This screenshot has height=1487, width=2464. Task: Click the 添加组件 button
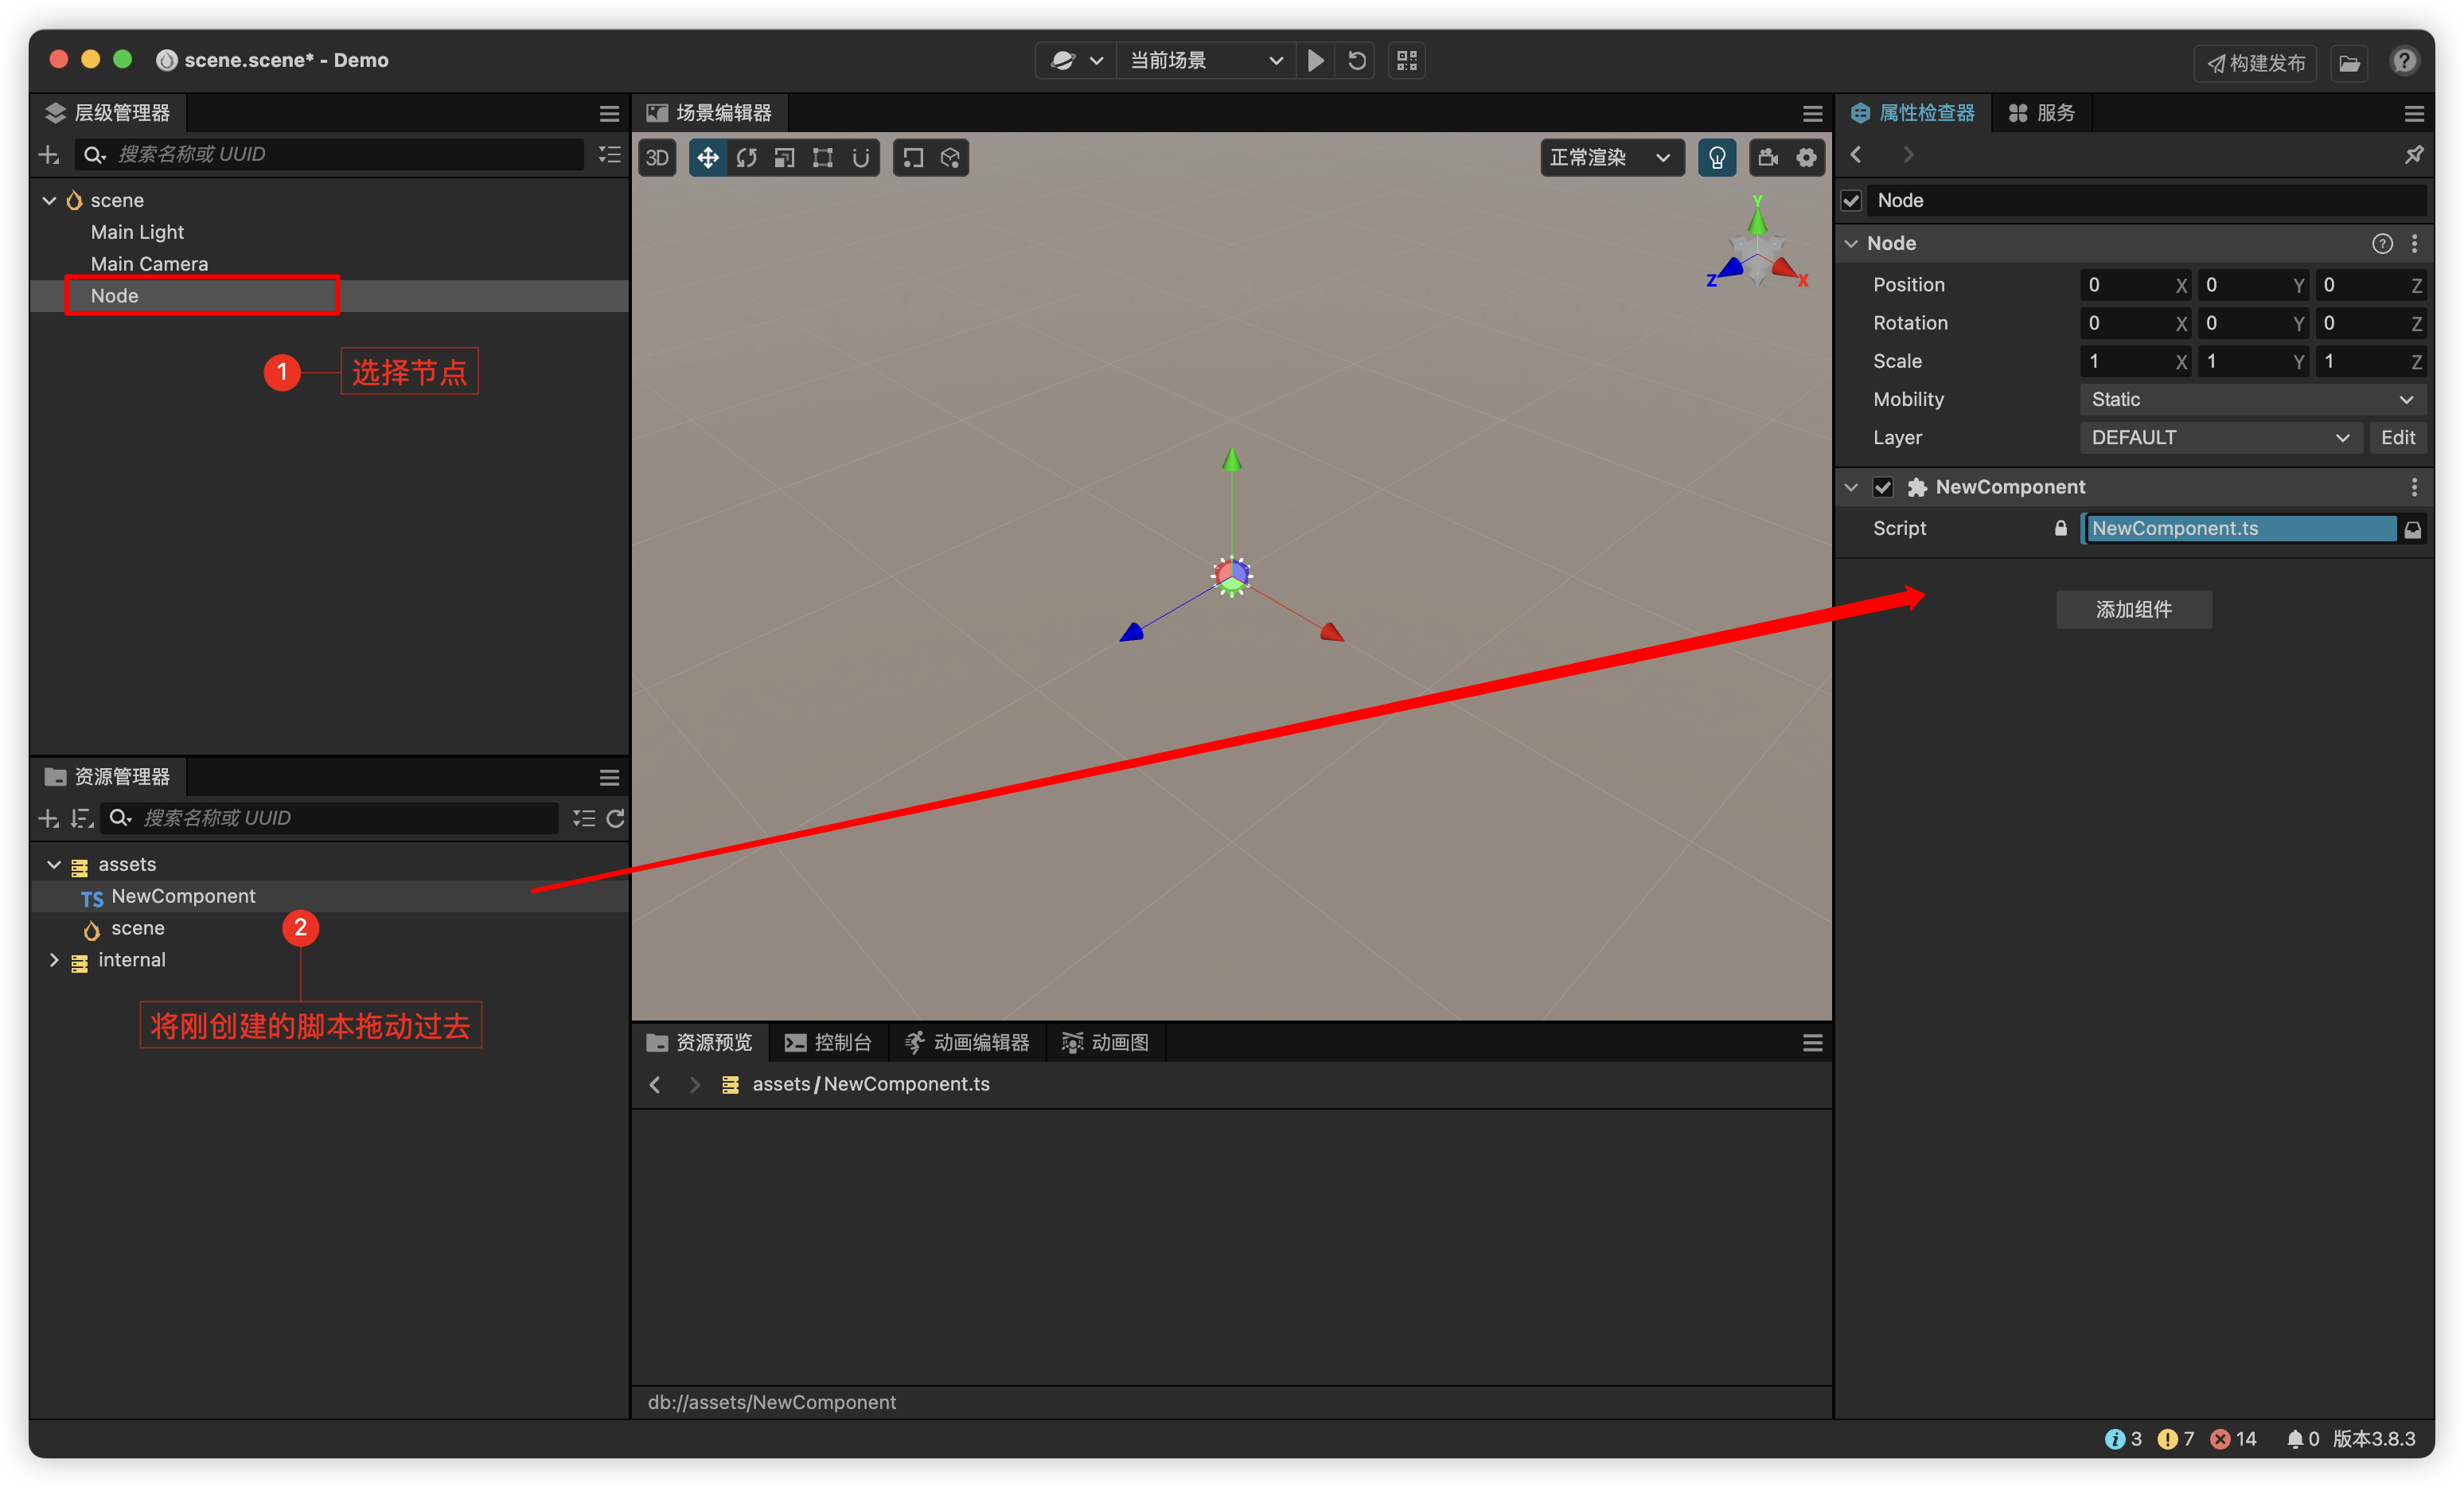click(x=2133, y=609)
